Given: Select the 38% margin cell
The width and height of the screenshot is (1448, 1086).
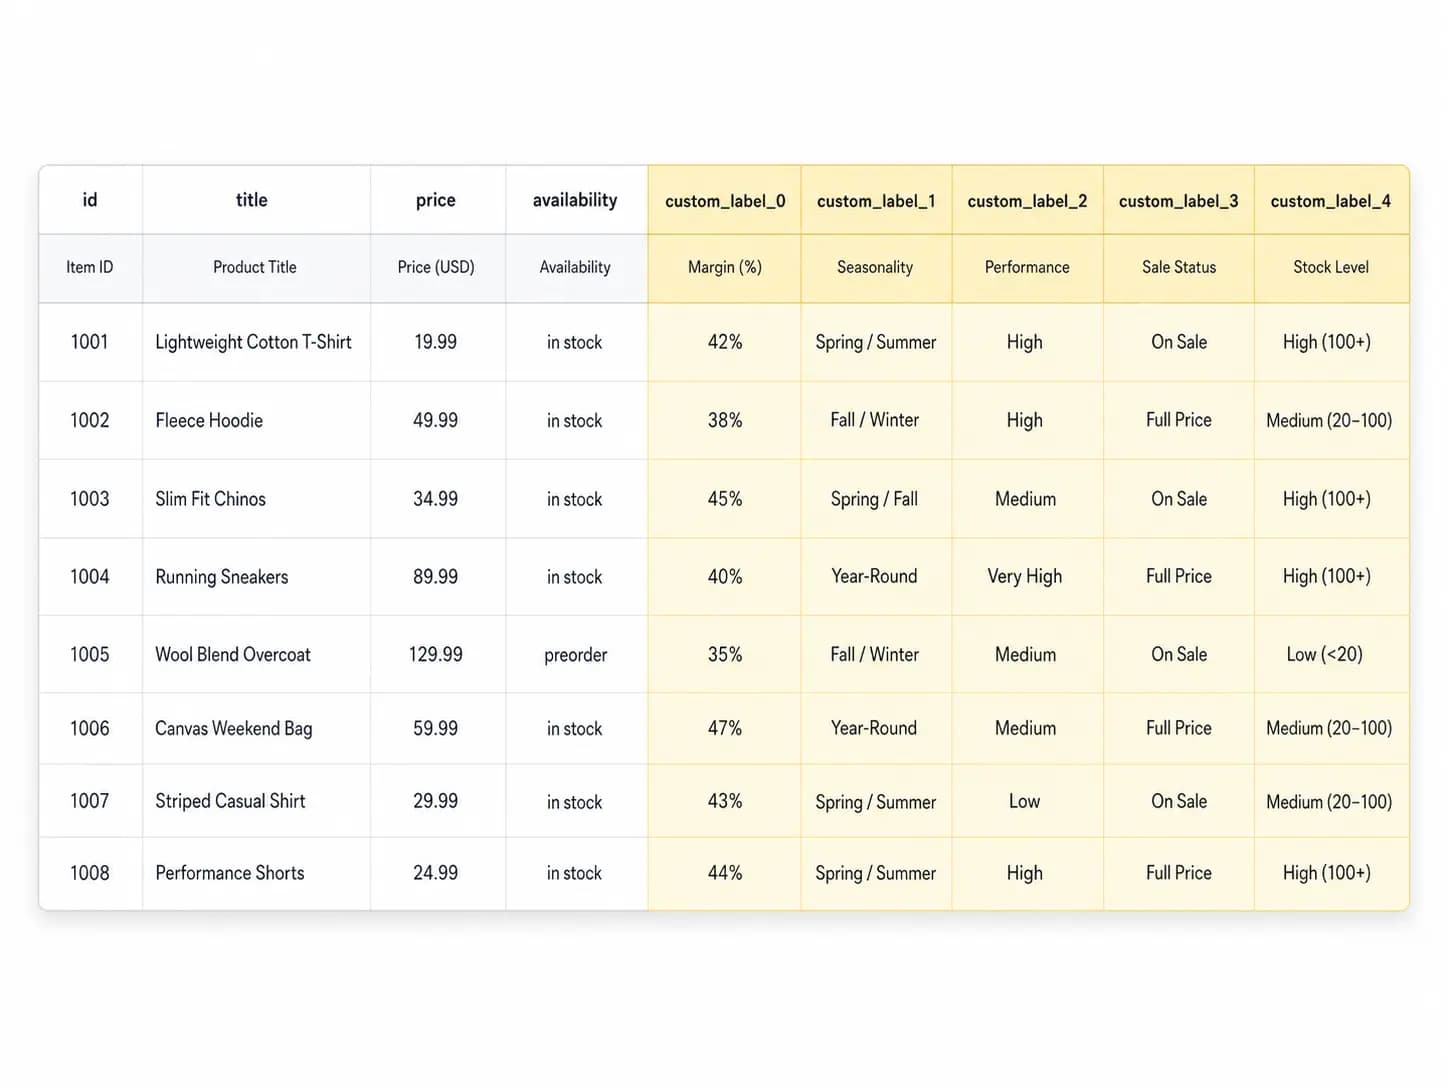Looking at the screenshot, I should (725, 420).
